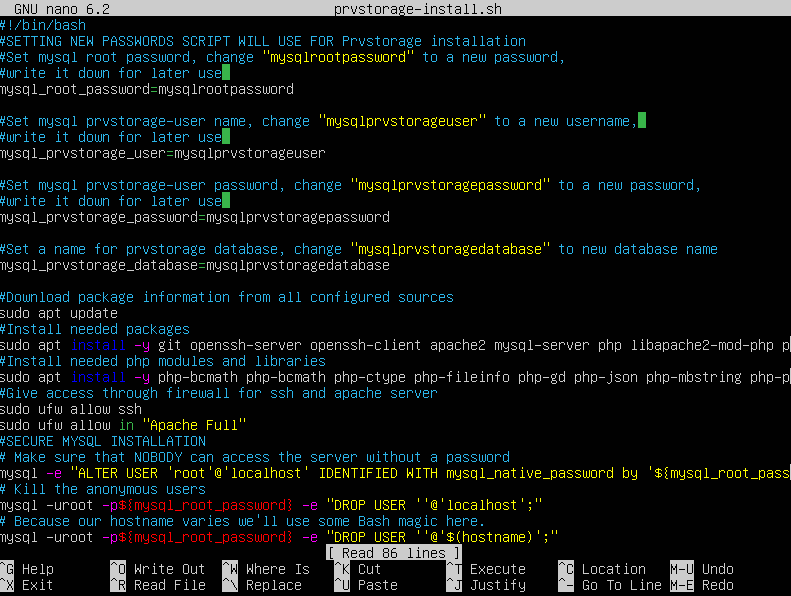This screenshot has height=596, width=791.
Task: Click the quoted "mysqlprvstoragedatabase" in the comment
Action: click(449, 249)
